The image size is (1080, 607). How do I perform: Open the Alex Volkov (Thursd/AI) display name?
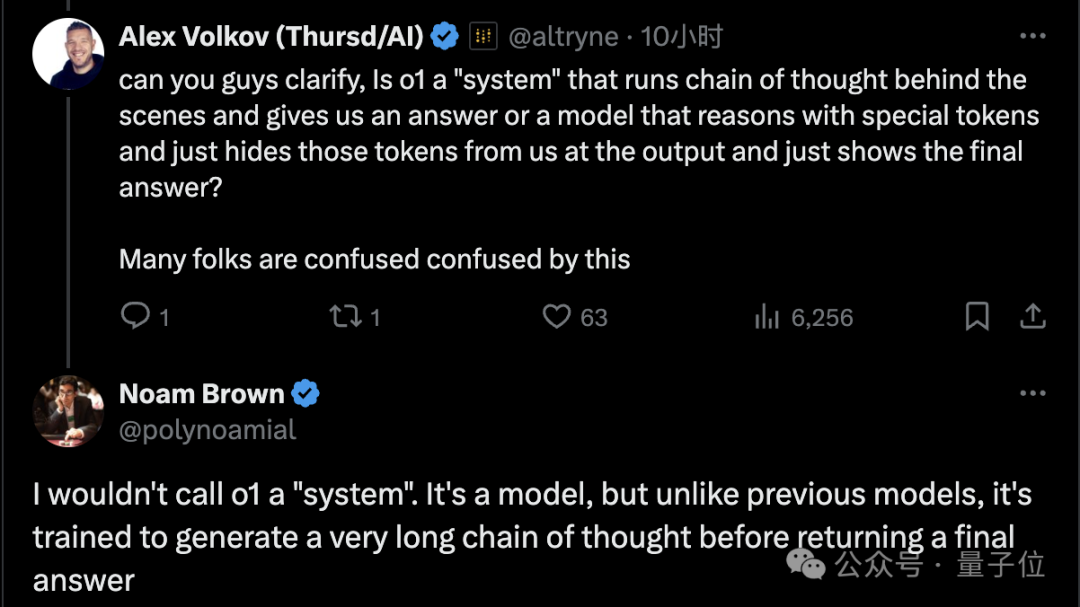(x=271, y=37)
